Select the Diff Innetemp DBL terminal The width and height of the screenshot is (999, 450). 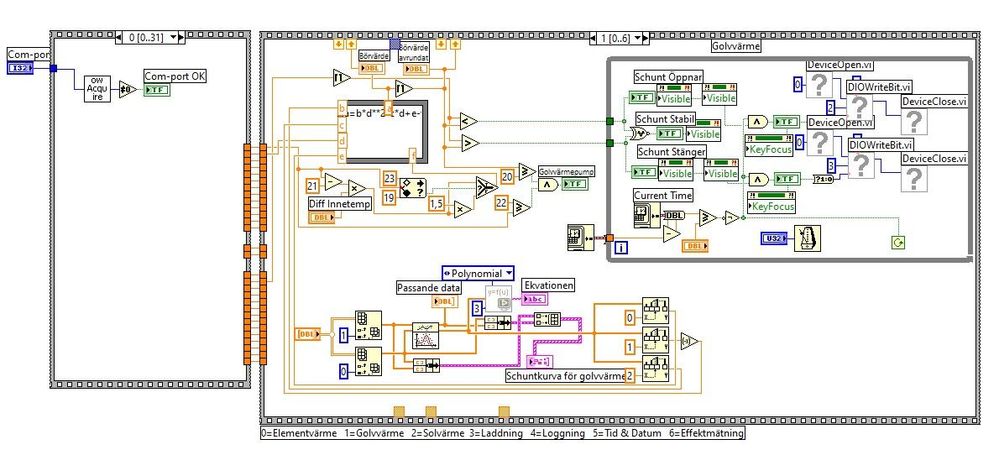(x=322, y=218)
